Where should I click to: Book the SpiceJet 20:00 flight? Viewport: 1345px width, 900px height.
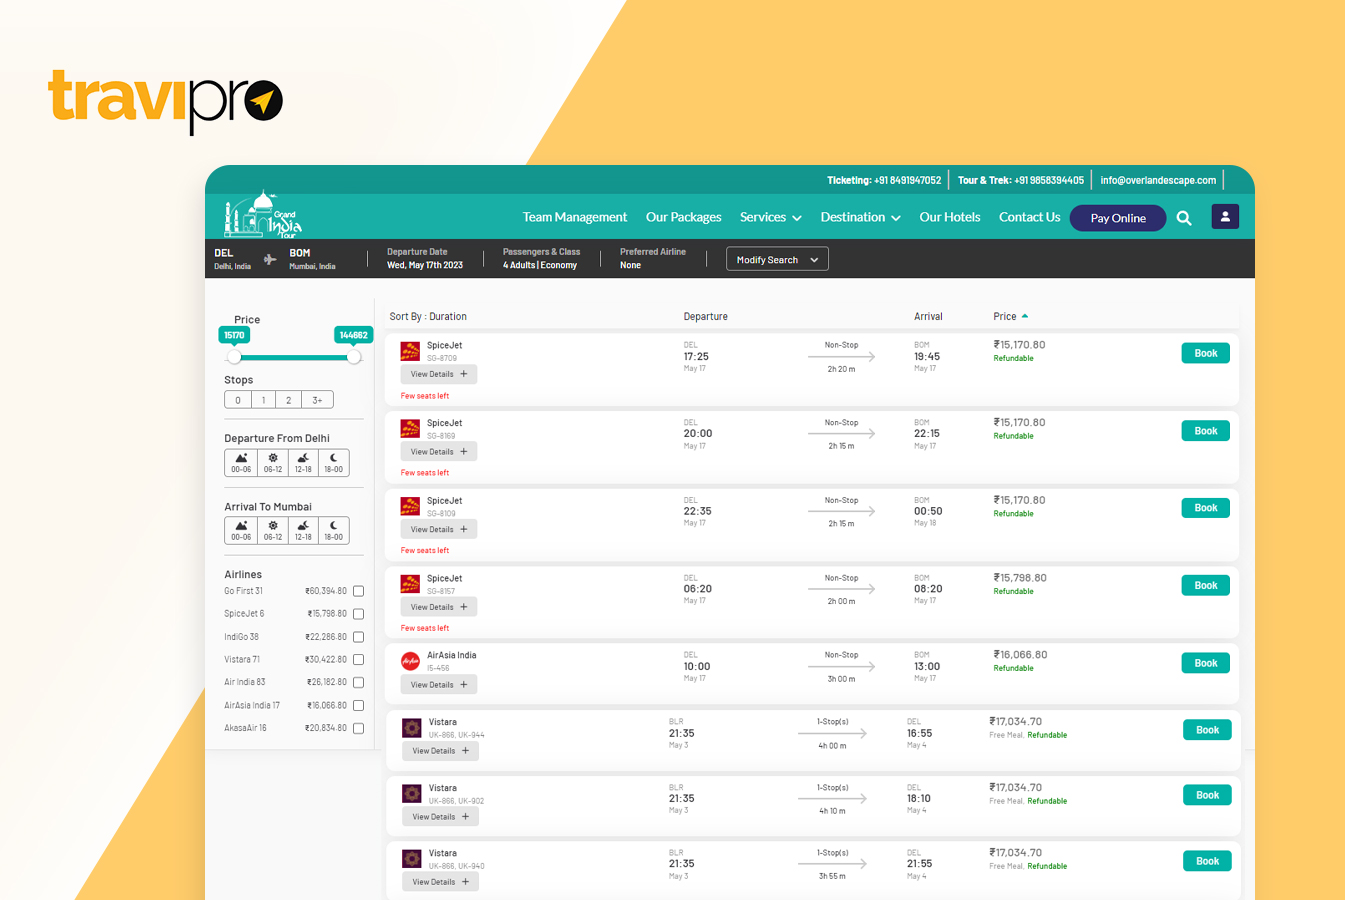point(1206,431)
